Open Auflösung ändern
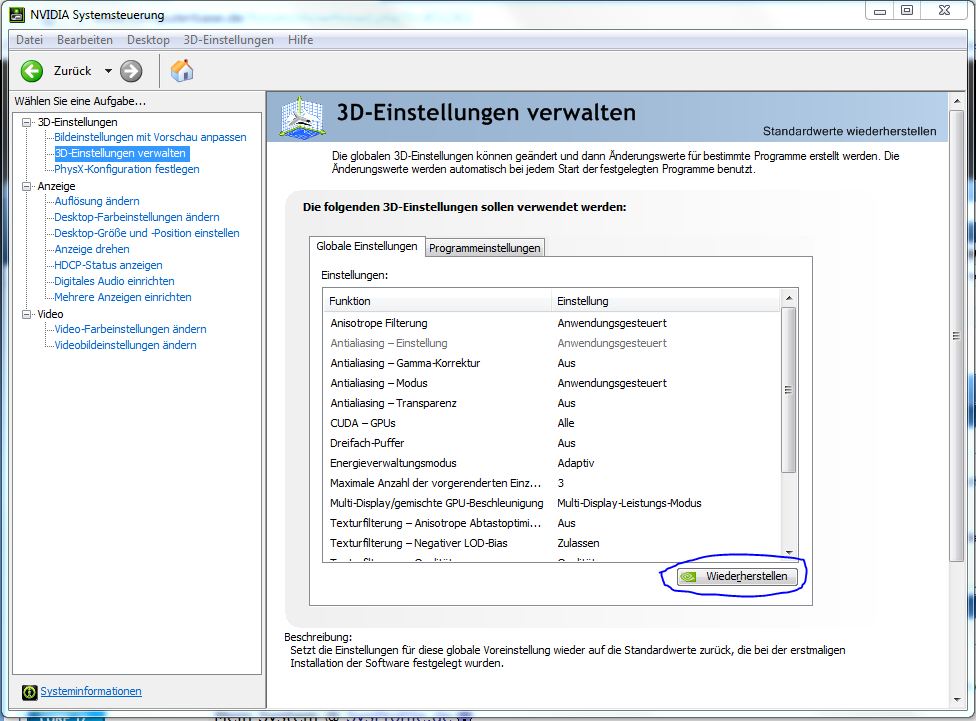Image resolution: width=976 pixels, height=721 pixels. [x=96, y=201]
